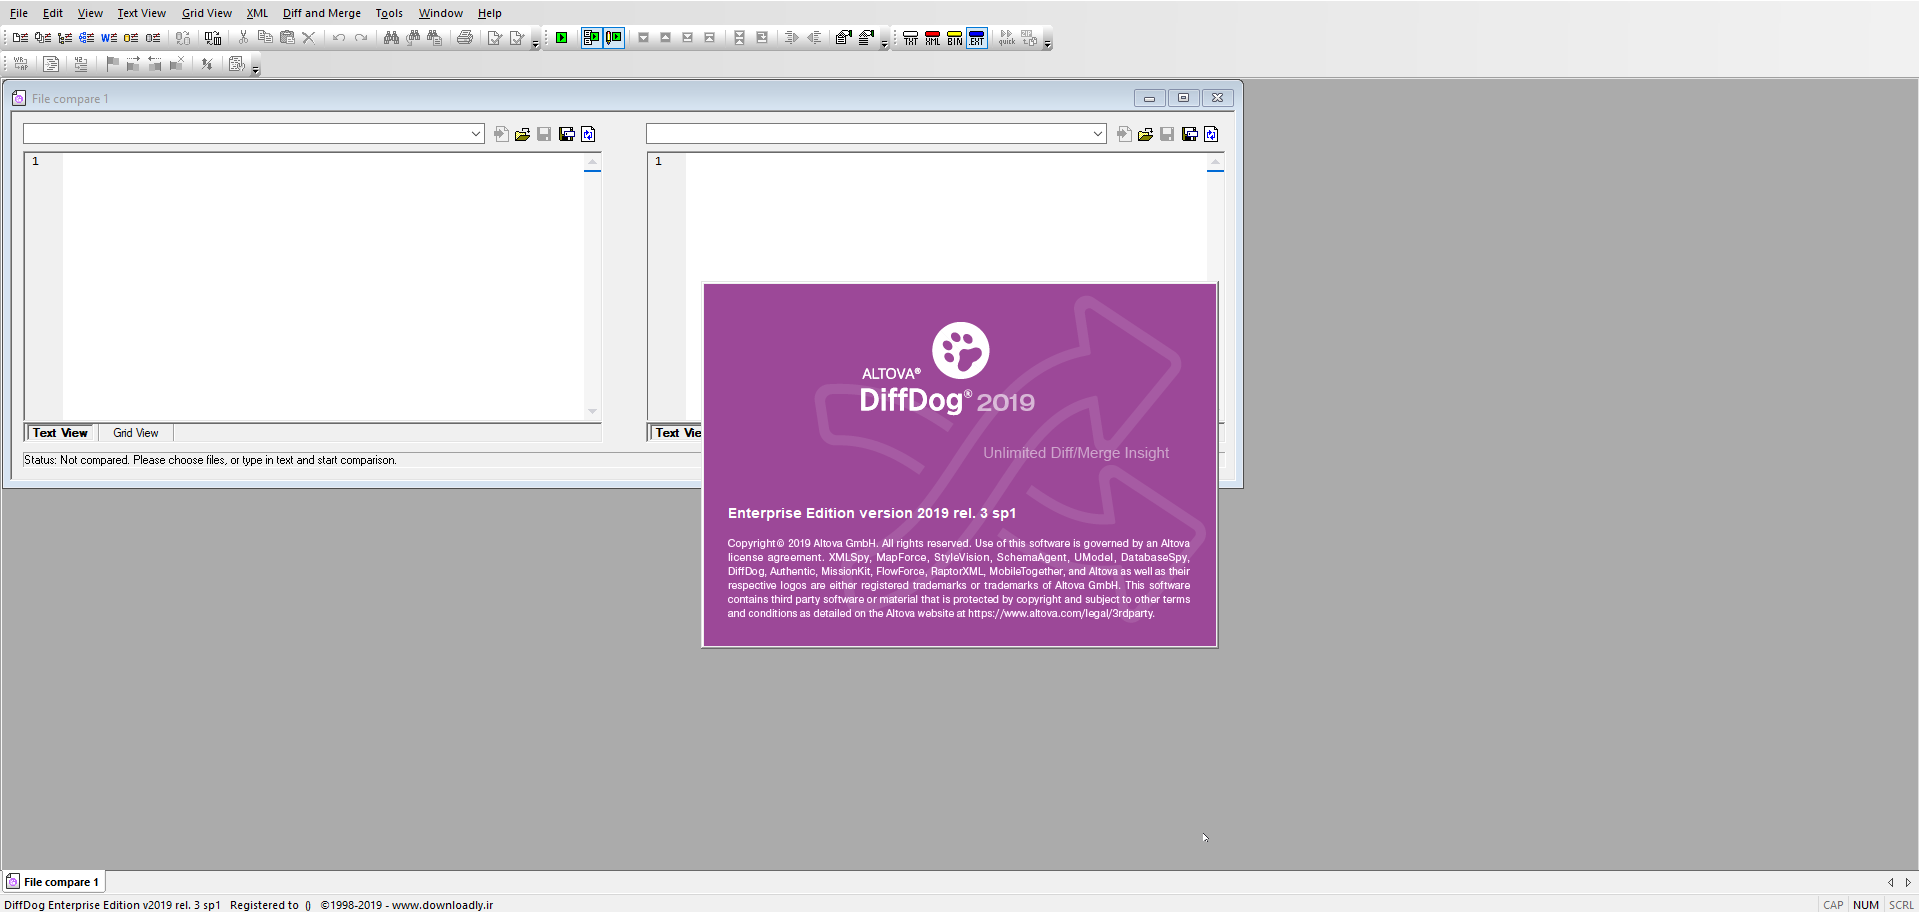Open the File menu
1919x912 pixels.
pyautogui.click(x=19, y=13)
